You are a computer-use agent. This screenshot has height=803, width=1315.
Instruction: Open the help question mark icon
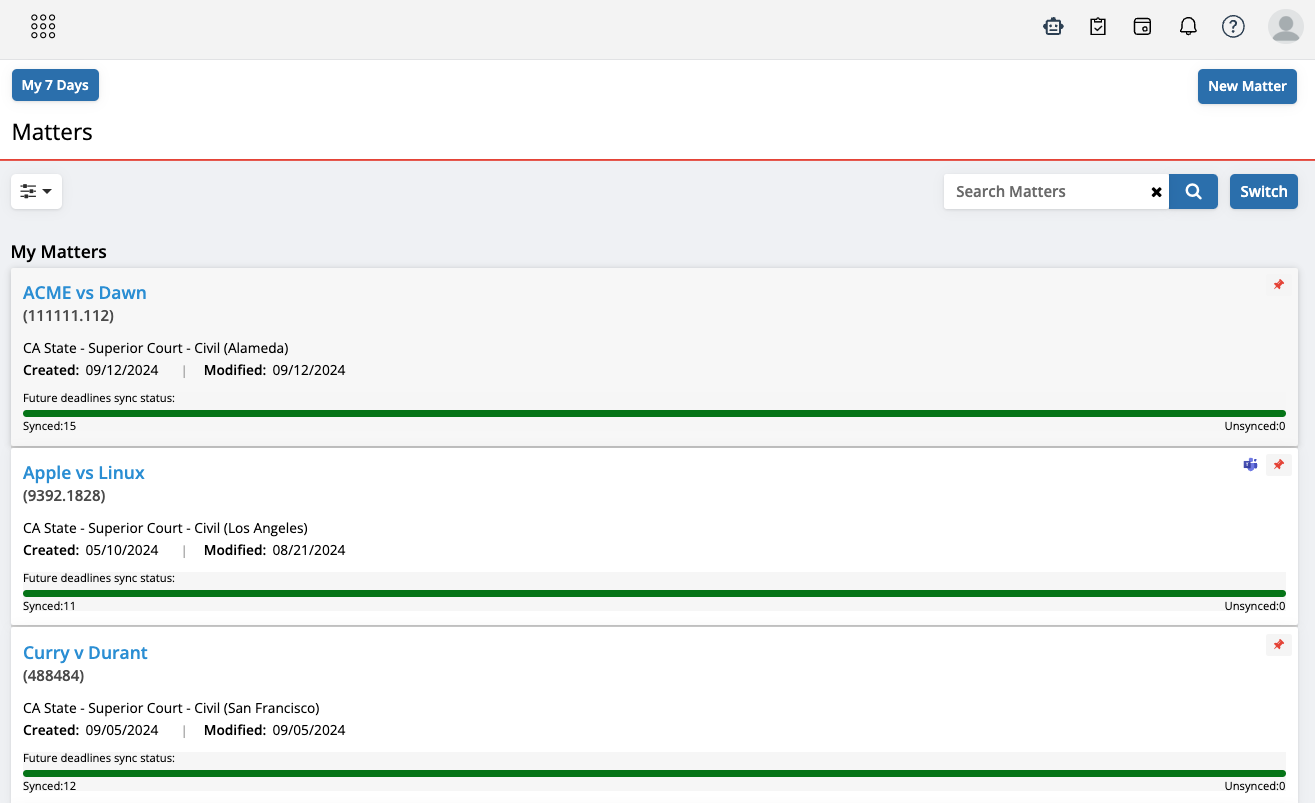[1233, 27]
